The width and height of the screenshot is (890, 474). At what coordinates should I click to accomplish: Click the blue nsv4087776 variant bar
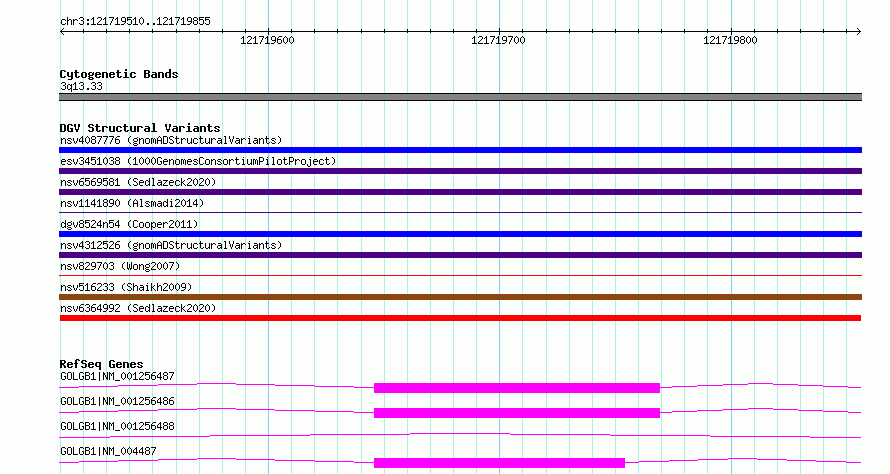[x=460, y=150]
